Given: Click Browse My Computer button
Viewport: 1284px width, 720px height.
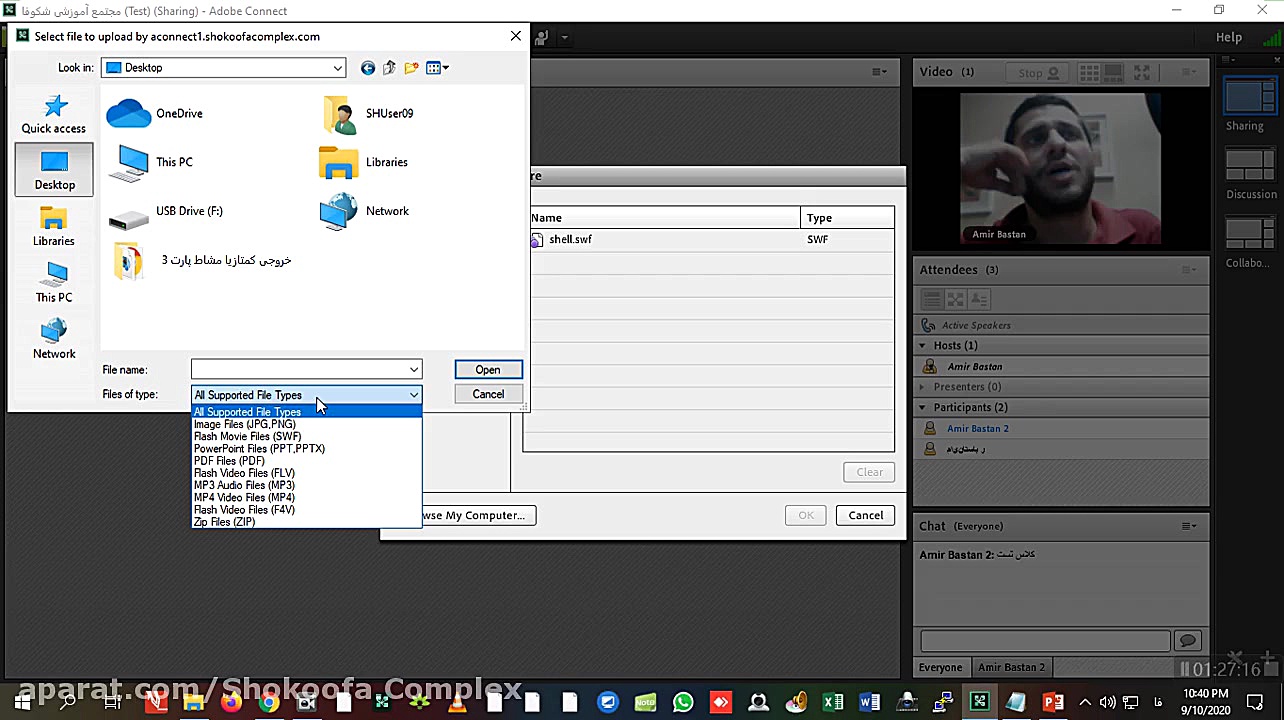Looking at the screenshot, I should [x=478, y=515].
